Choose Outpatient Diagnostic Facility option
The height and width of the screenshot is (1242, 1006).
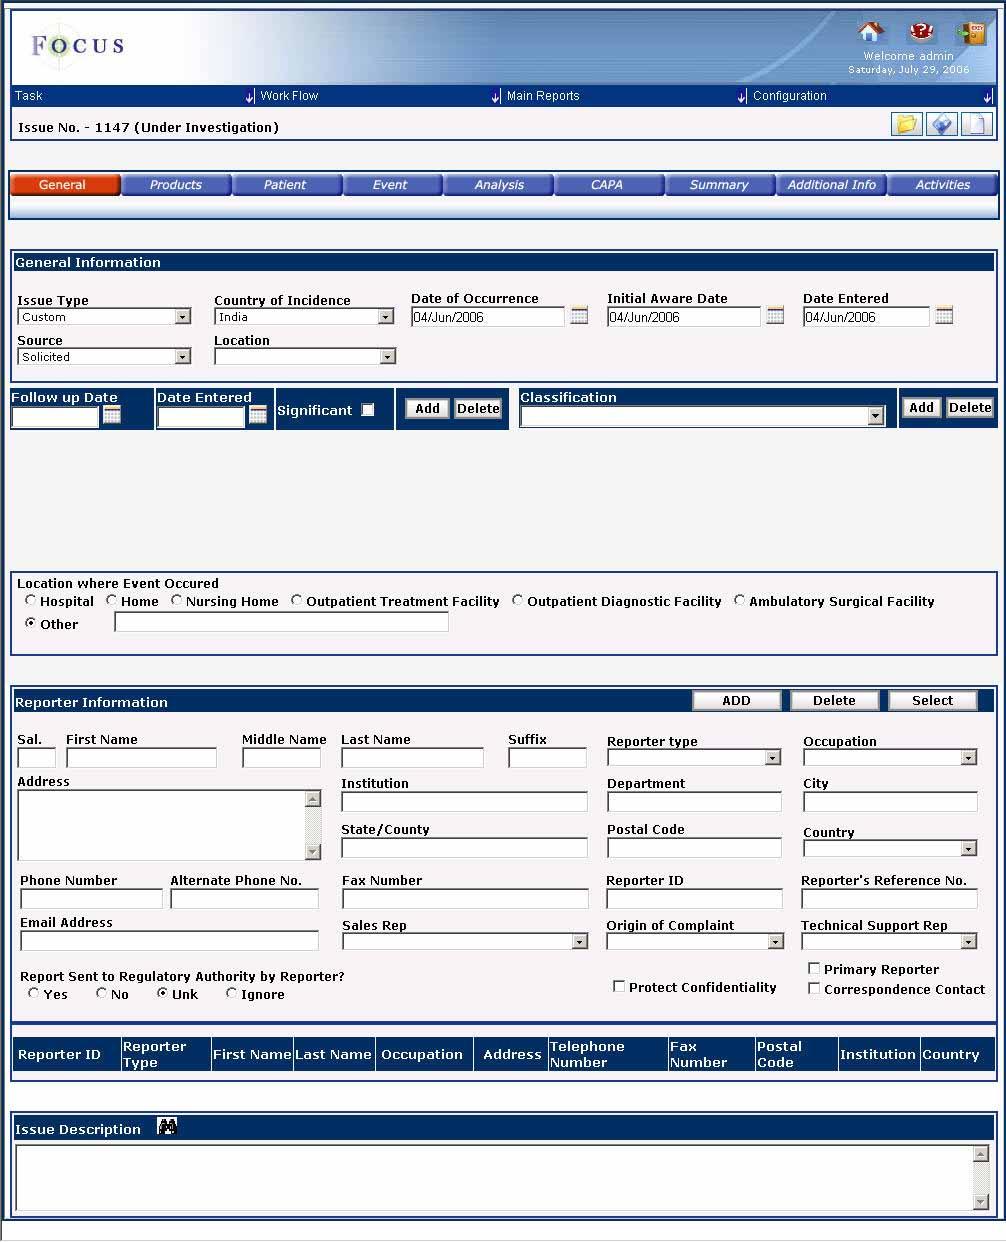(517, 600)
